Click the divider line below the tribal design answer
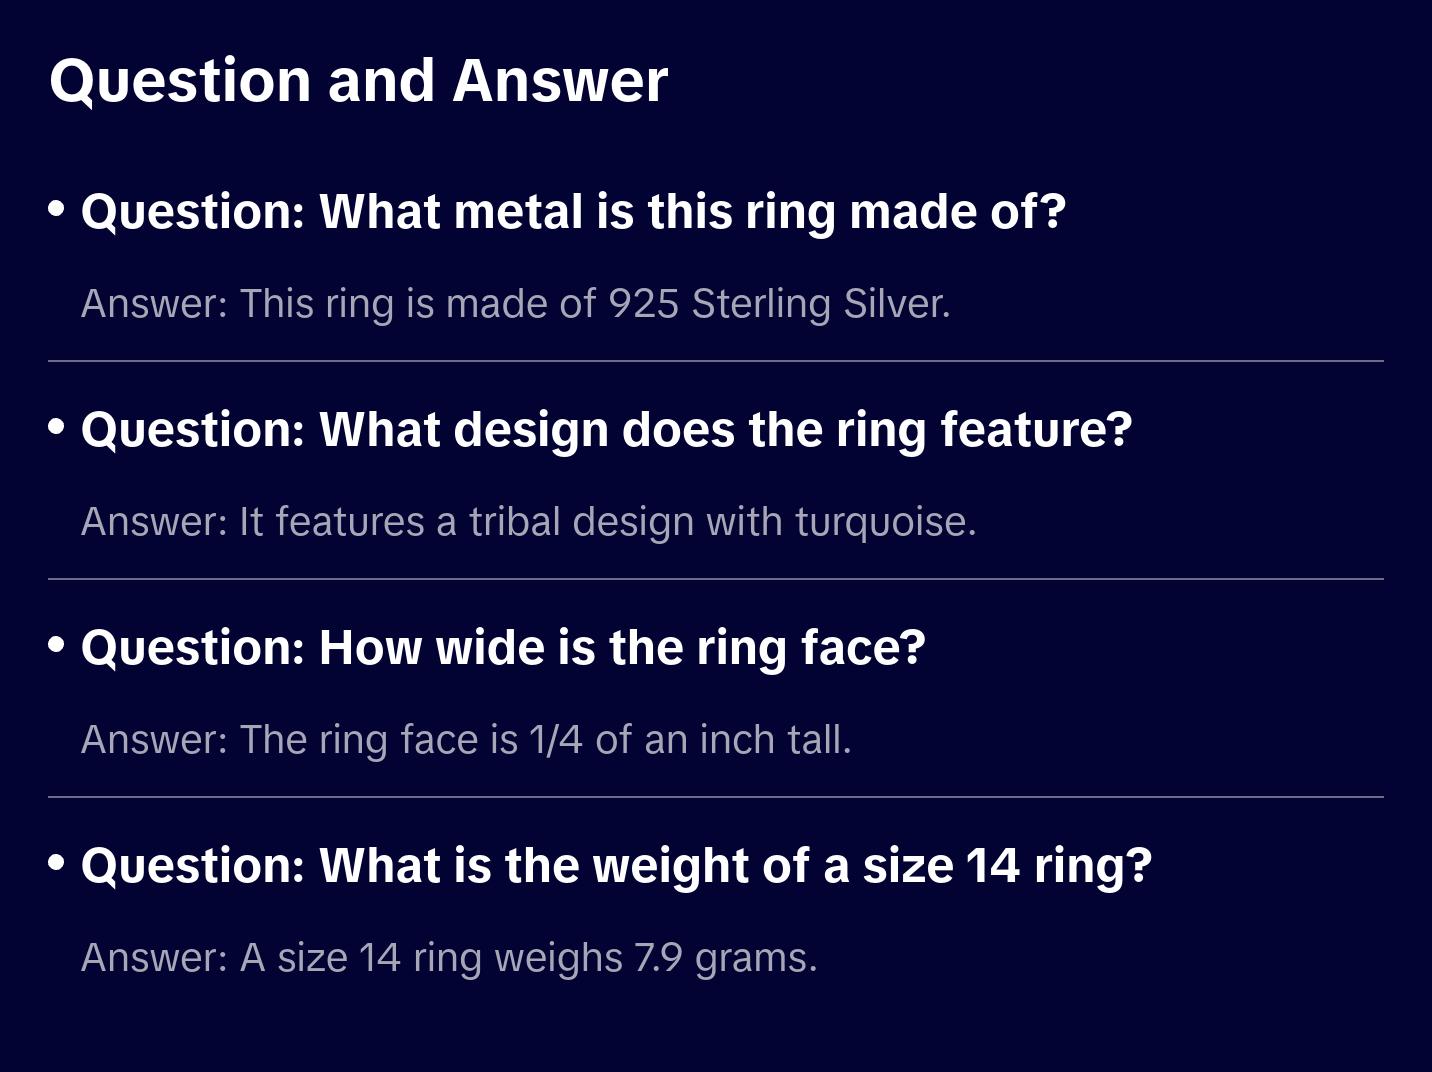The image size is (1432, 1072). [x=716, y=579]
